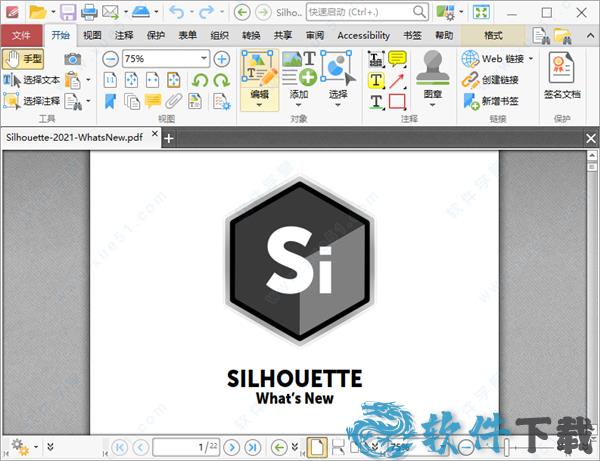Viewport: 600px width, 461px height.
Task: Click the Find binoculars icon at ribbon right
Action: click(x=540, y=36)
